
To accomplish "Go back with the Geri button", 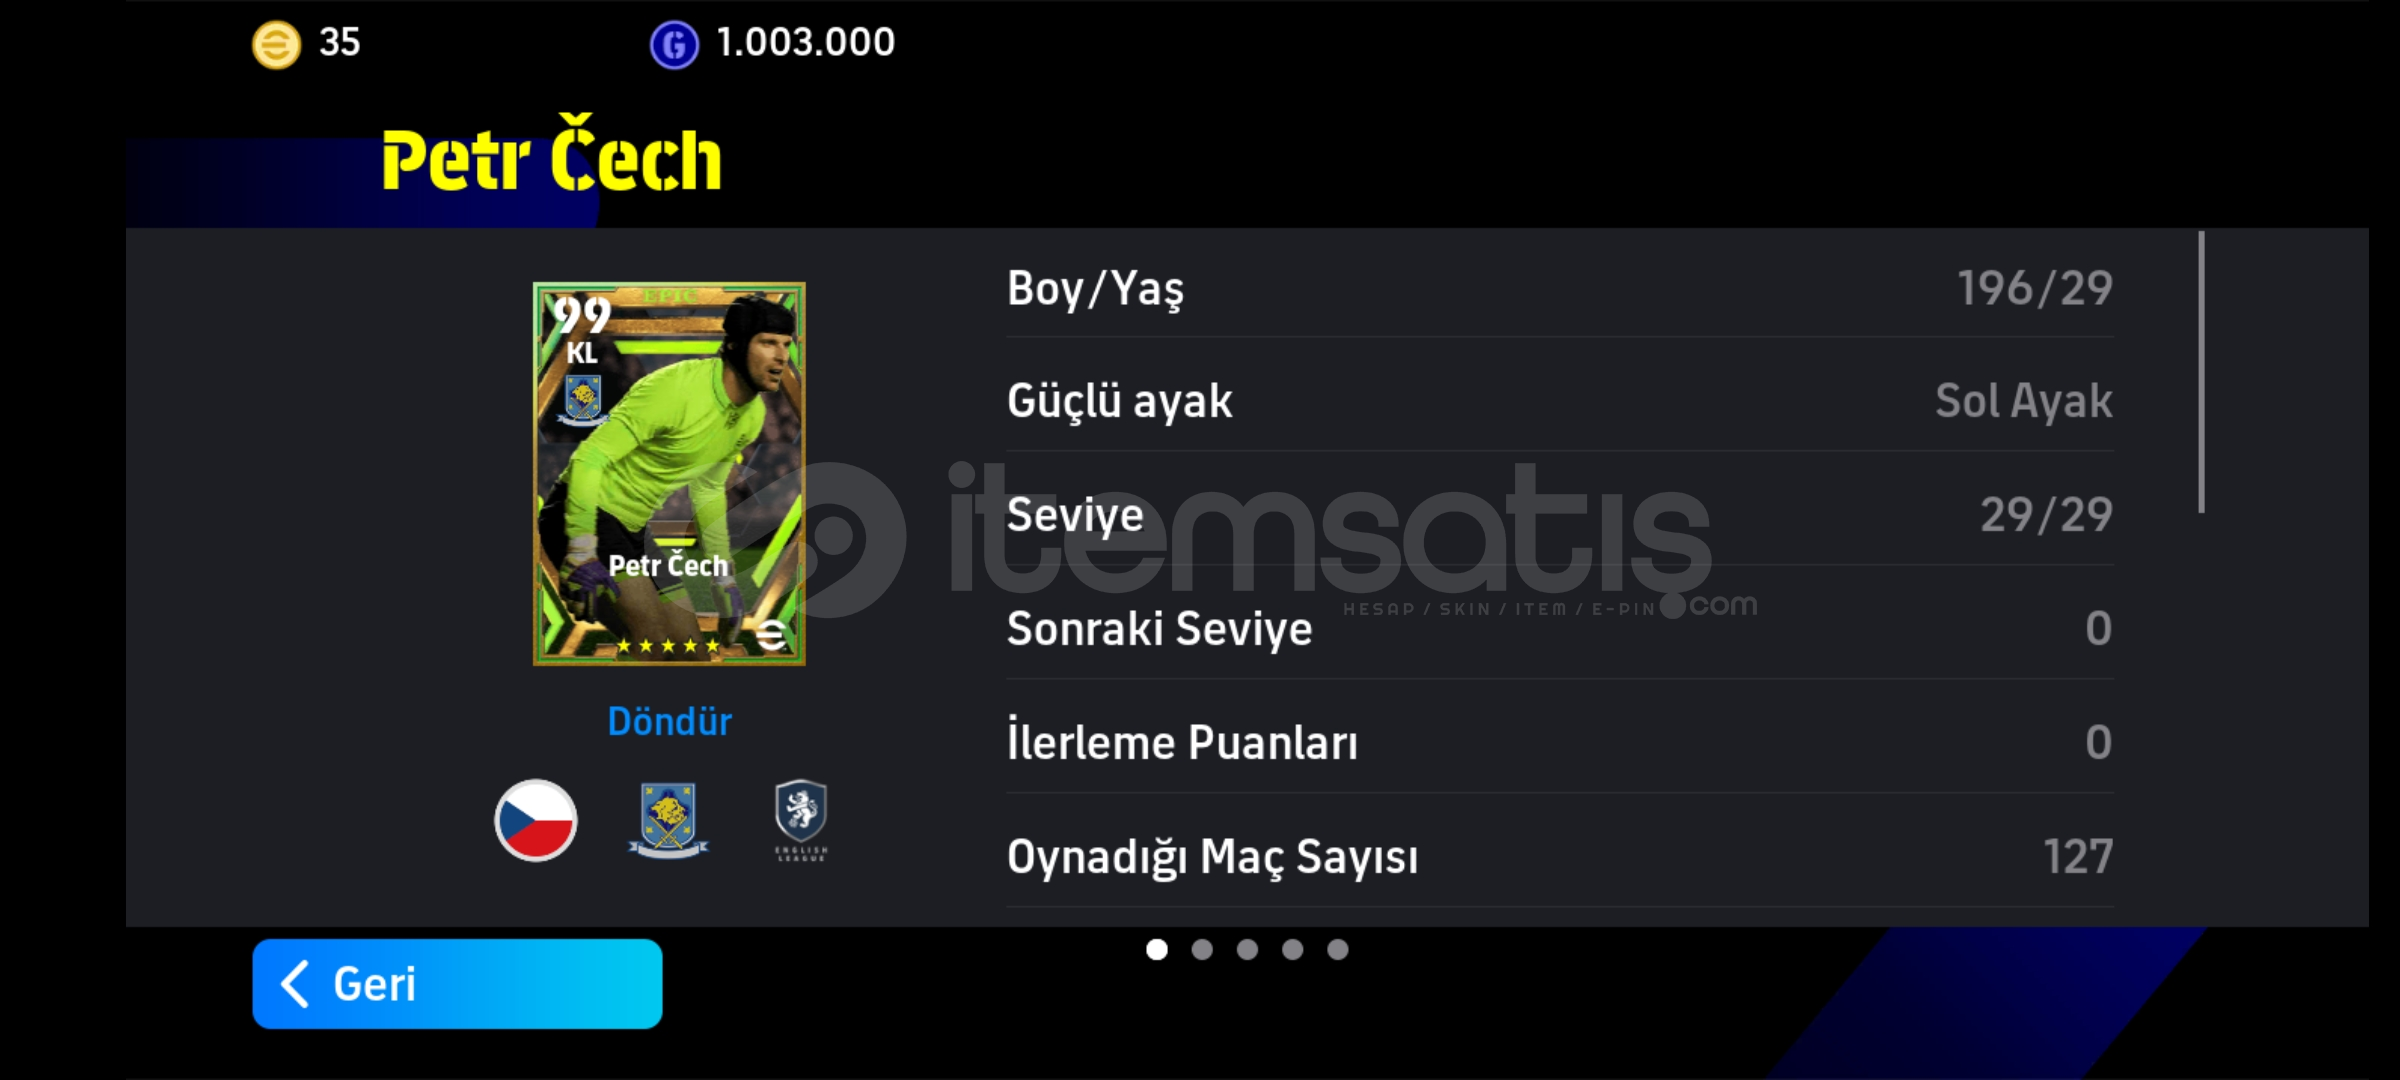I will [x=457, y=984].
